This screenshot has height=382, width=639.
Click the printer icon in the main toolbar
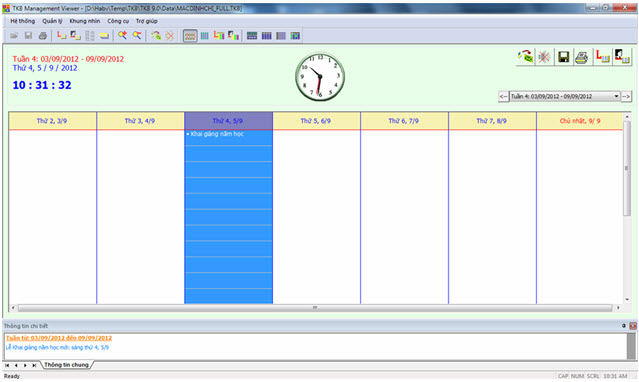pyautogui.click(x=42, y=36)
